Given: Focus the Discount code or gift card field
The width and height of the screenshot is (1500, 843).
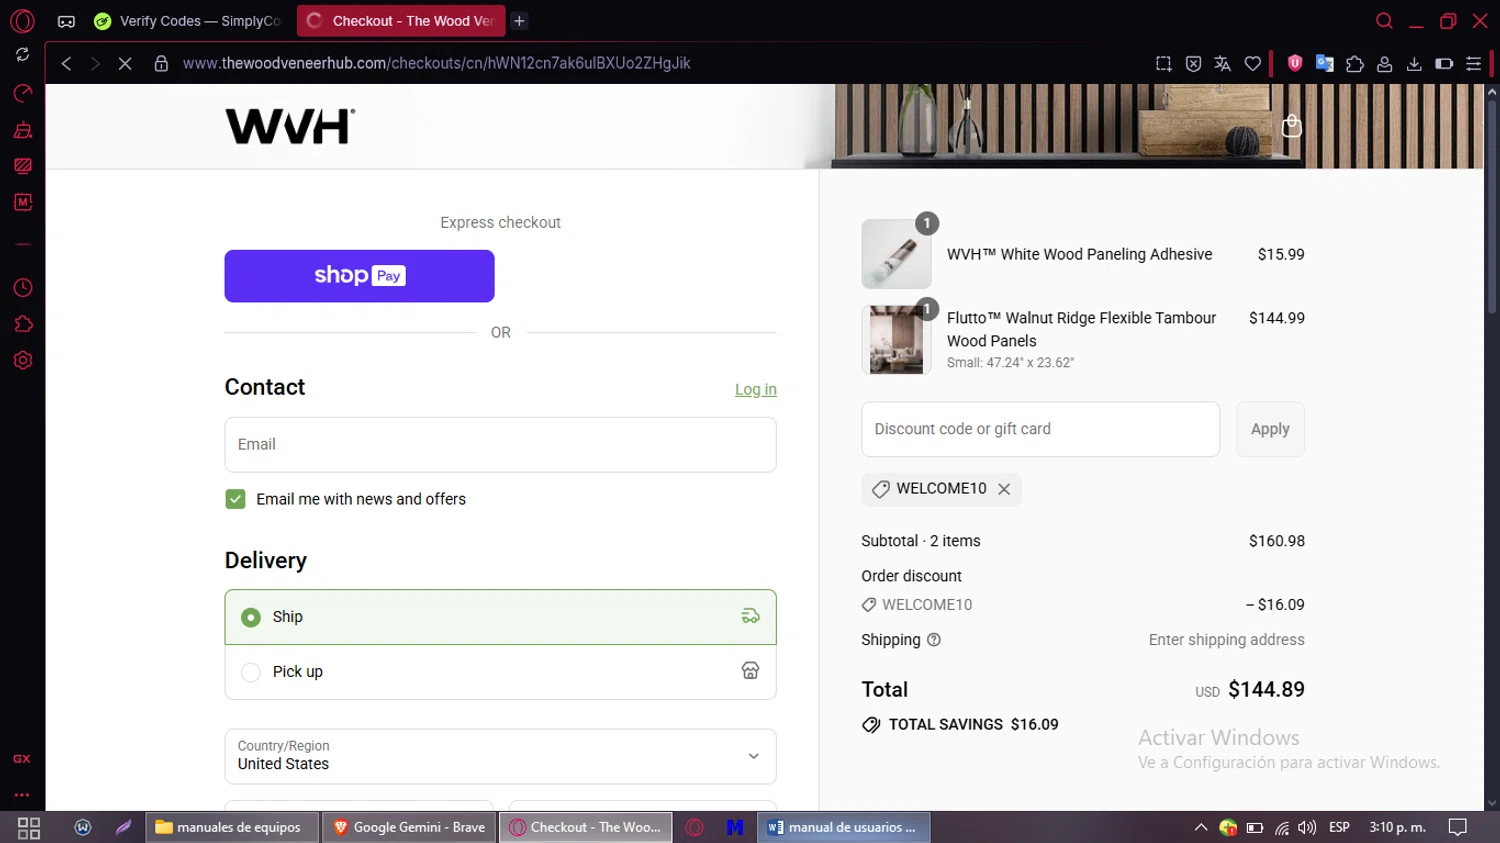Looking at the screenshot, I should coord(1040,429).
